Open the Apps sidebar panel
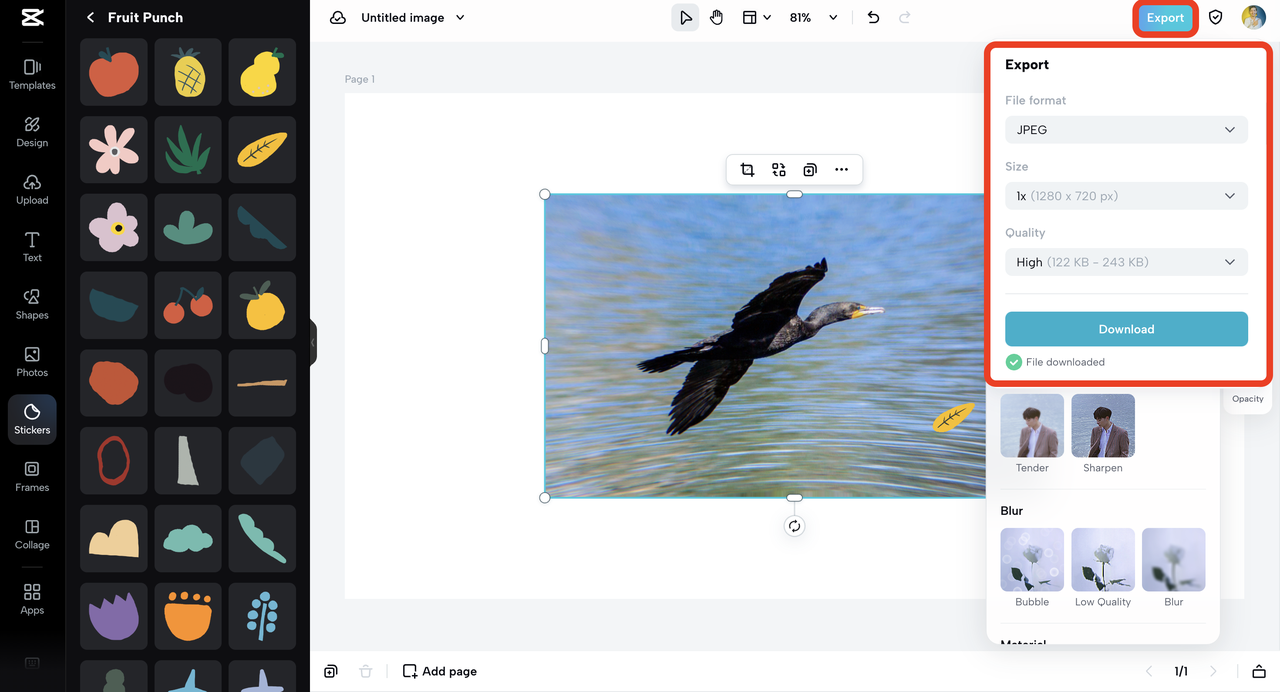This screenshot has width=1280, height=692. pyautogui.click(x=32, y=599)
